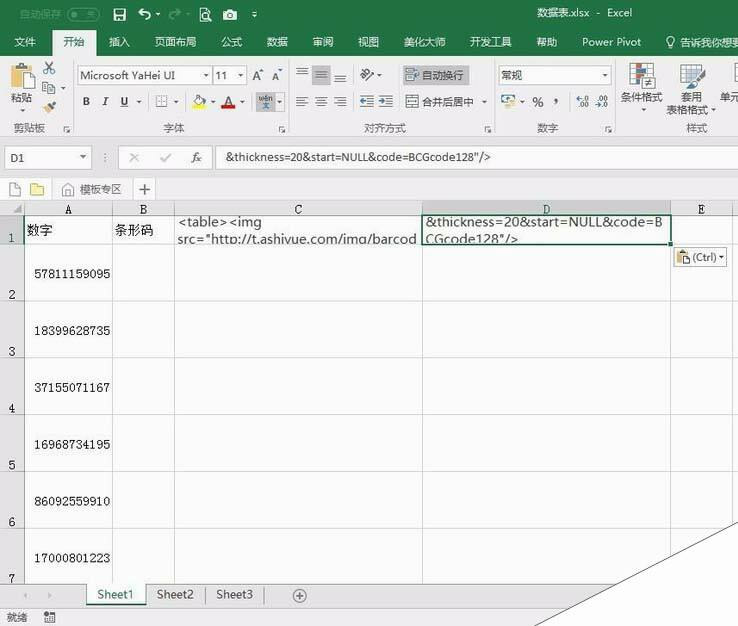
Task: Add a new sheet with plus circle
Action: click(300, 595)
